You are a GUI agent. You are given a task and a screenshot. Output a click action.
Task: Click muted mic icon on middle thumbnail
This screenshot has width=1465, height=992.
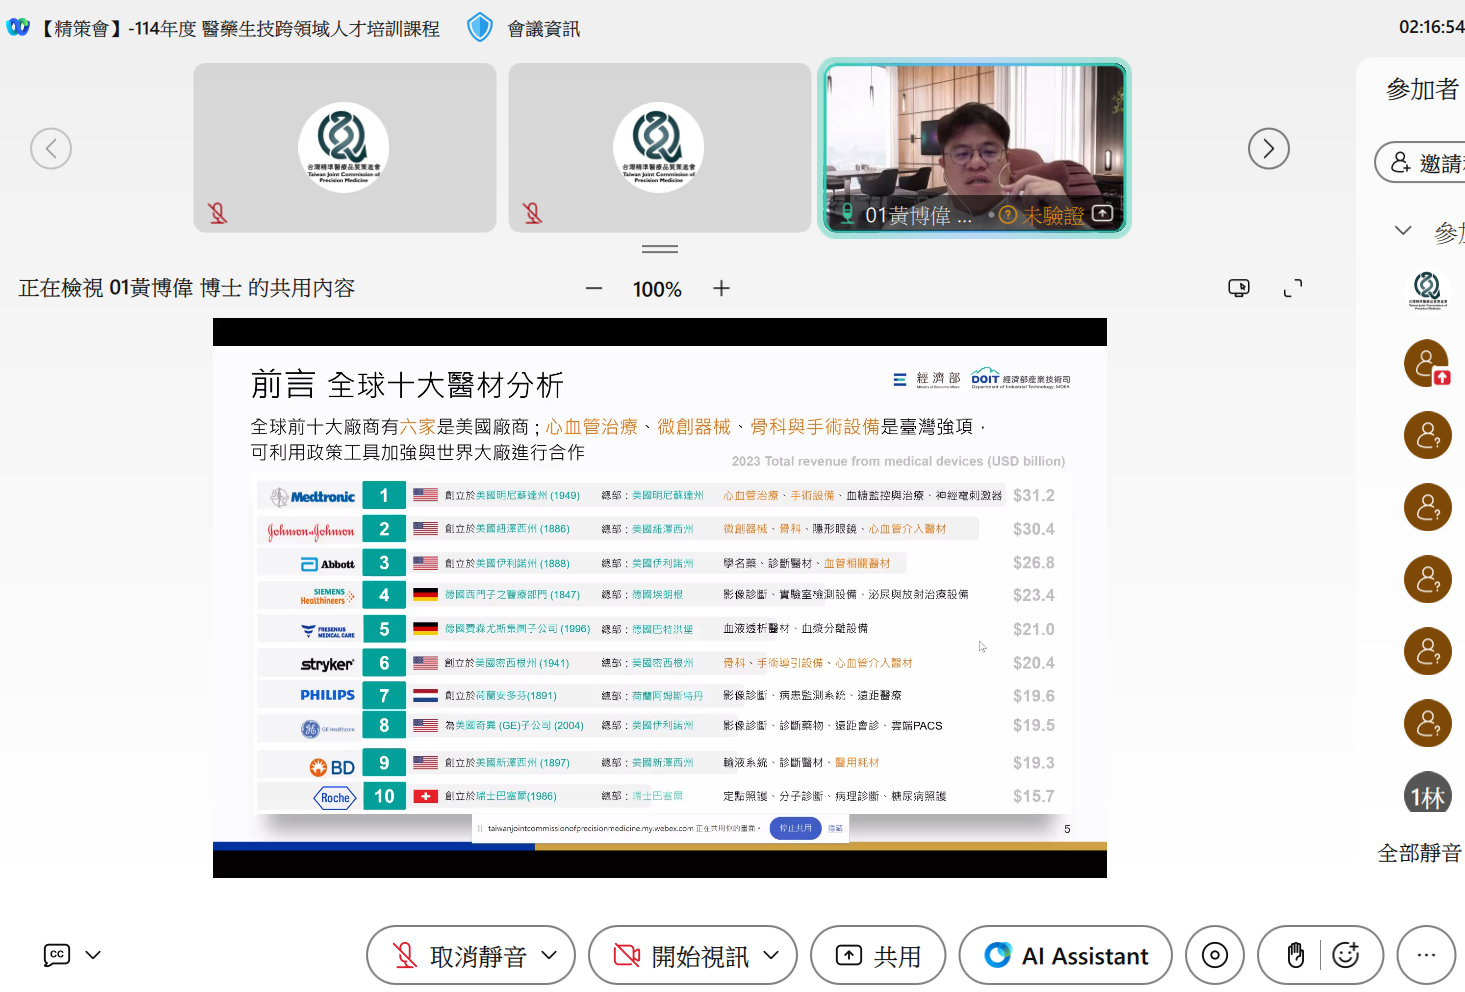pyautogui.click(x=533, y=212)
